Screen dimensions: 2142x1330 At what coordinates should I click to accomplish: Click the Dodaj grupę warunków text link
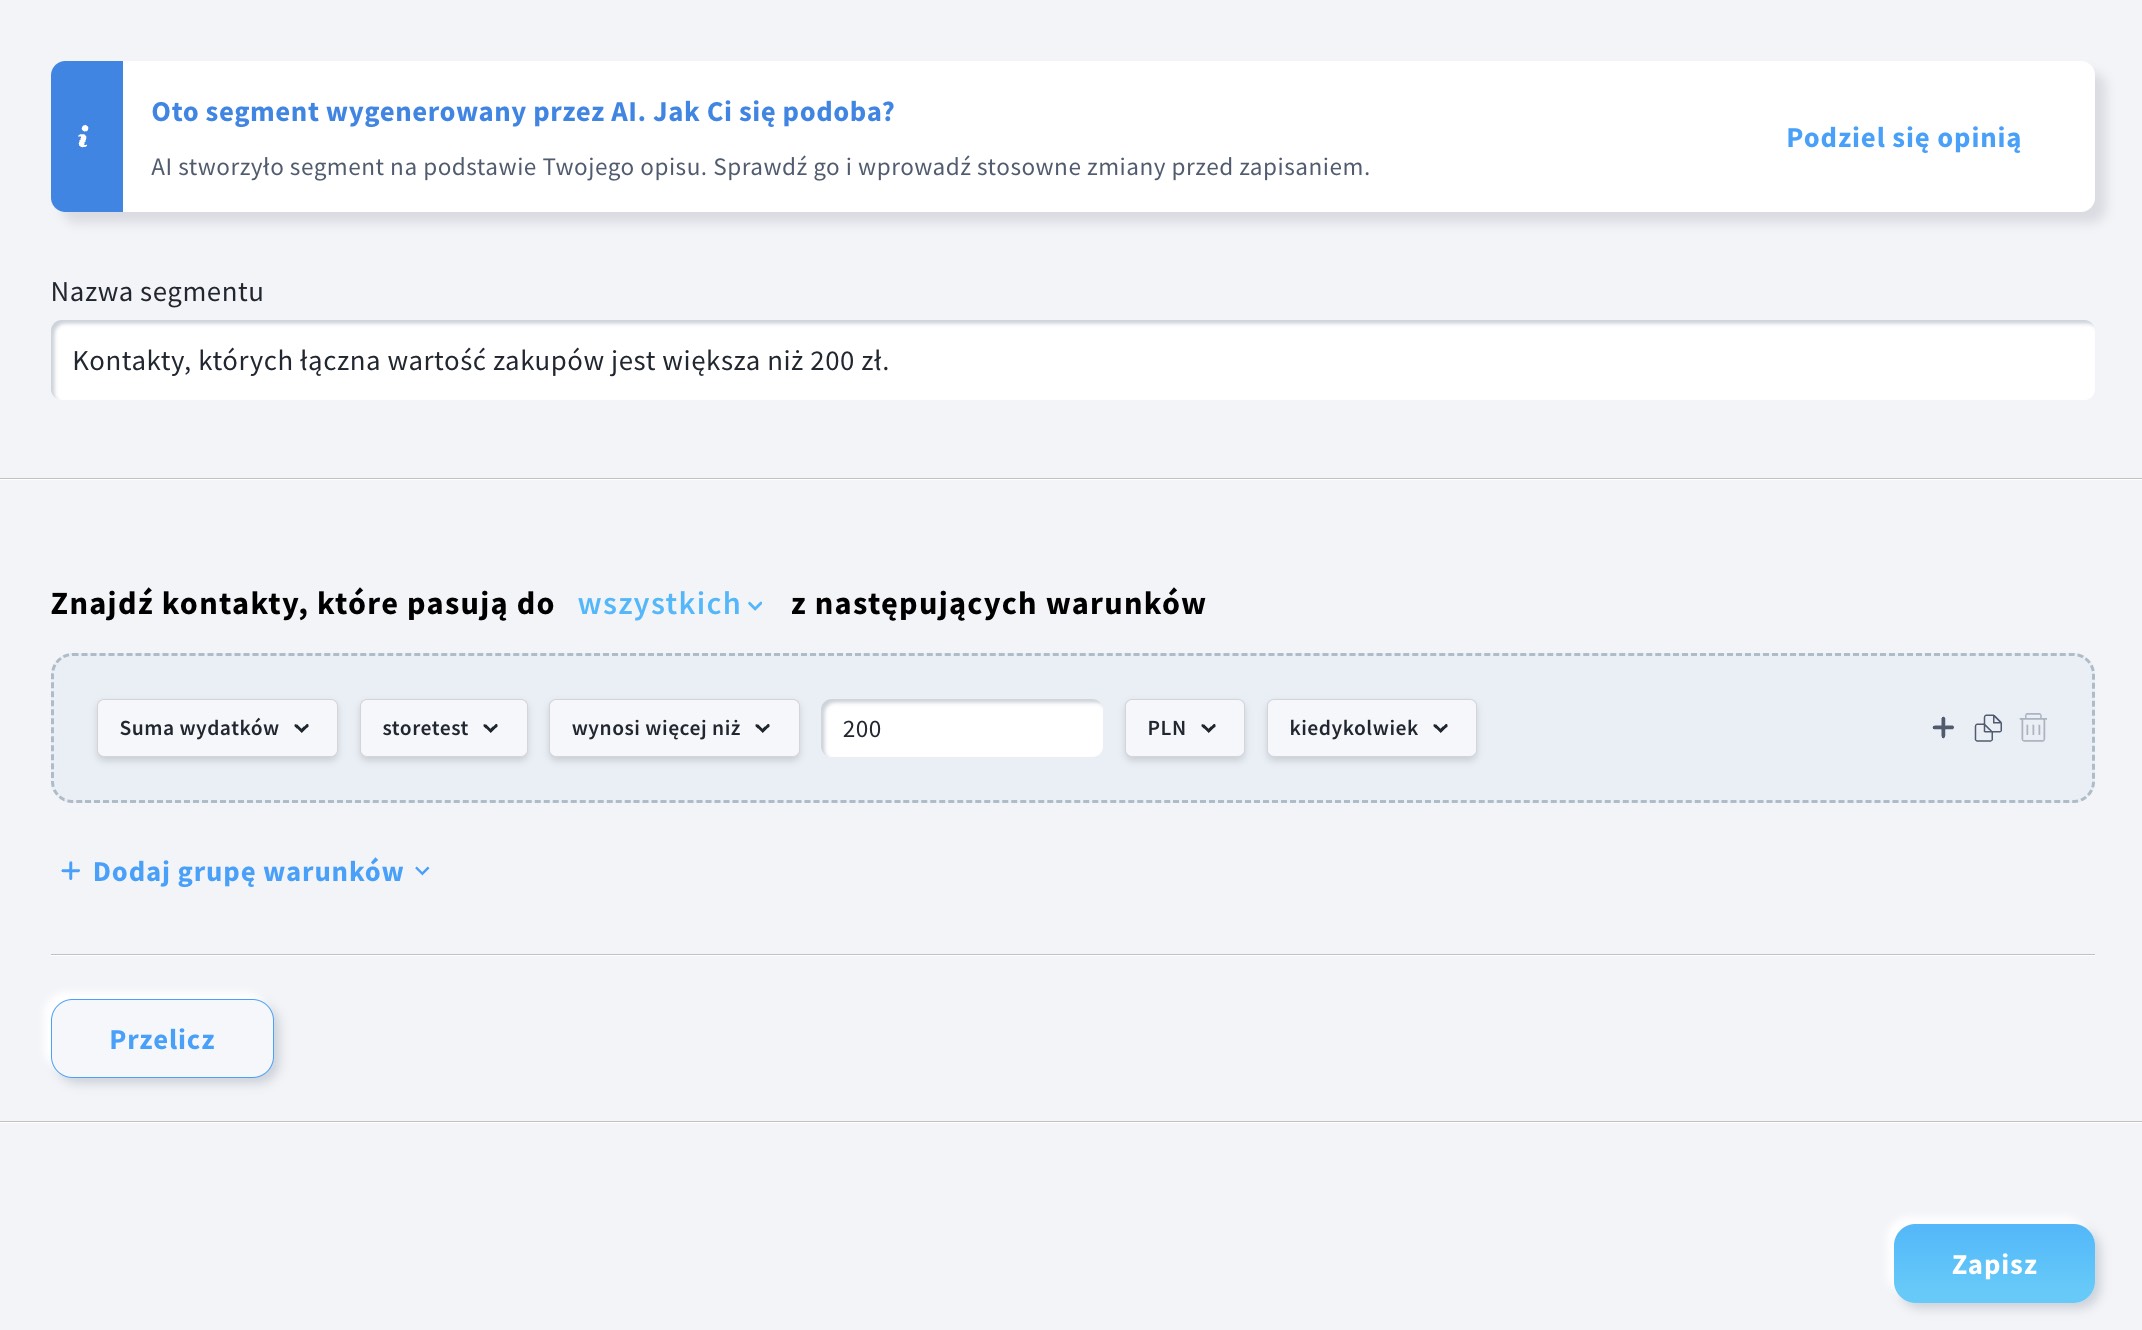[x=248, y=872]
